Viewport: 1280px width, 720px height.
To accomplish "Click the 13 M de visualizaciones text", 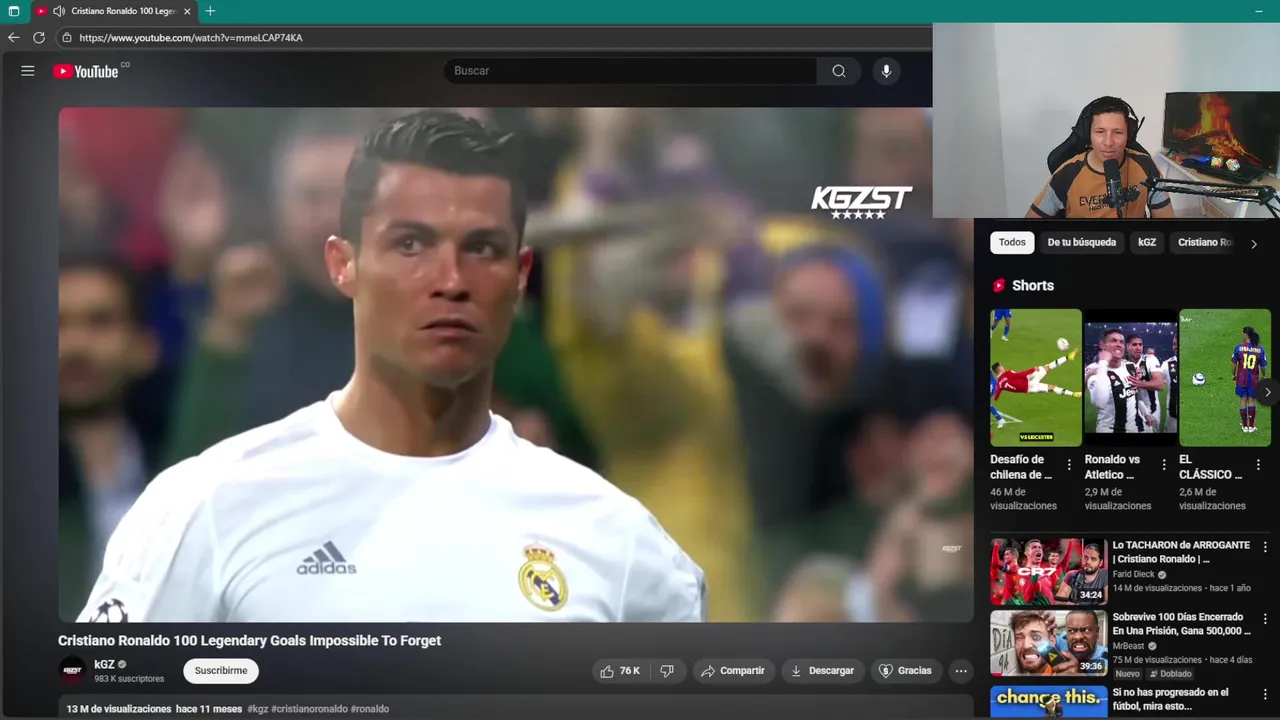I will pos(119,709).
